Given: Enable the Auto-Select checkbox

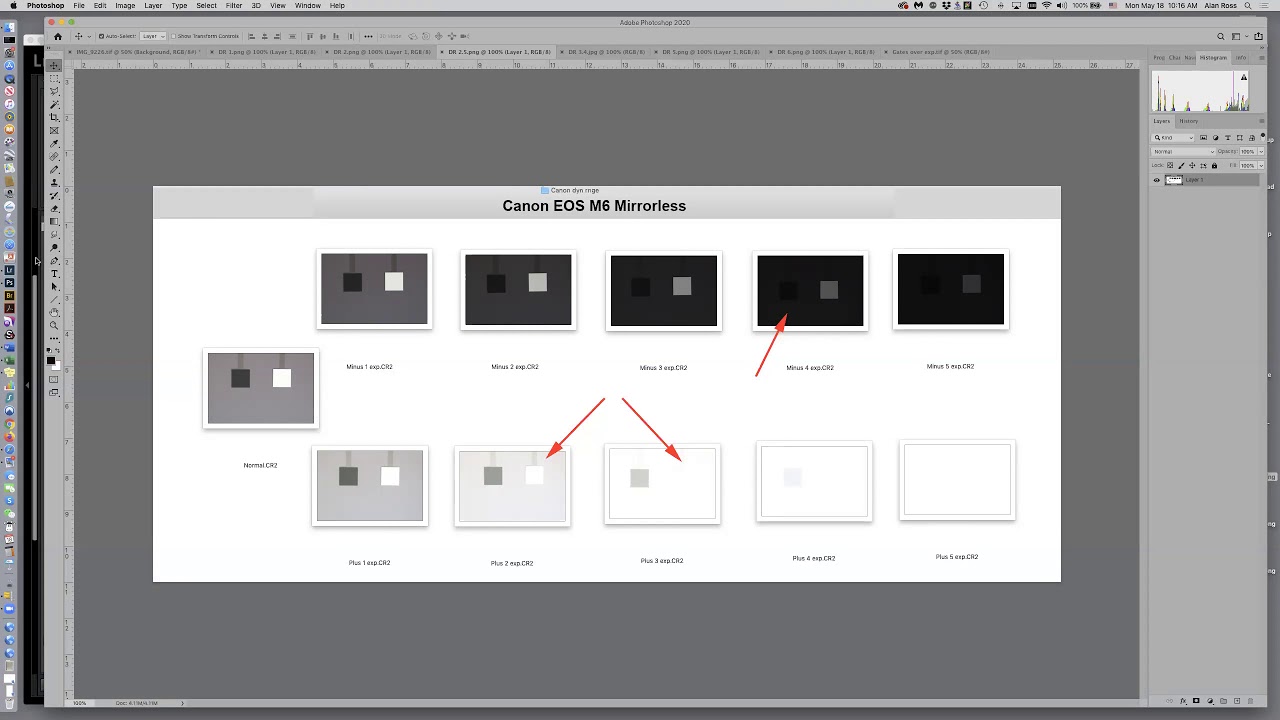Looking at the screenshot, I should 101,36.
